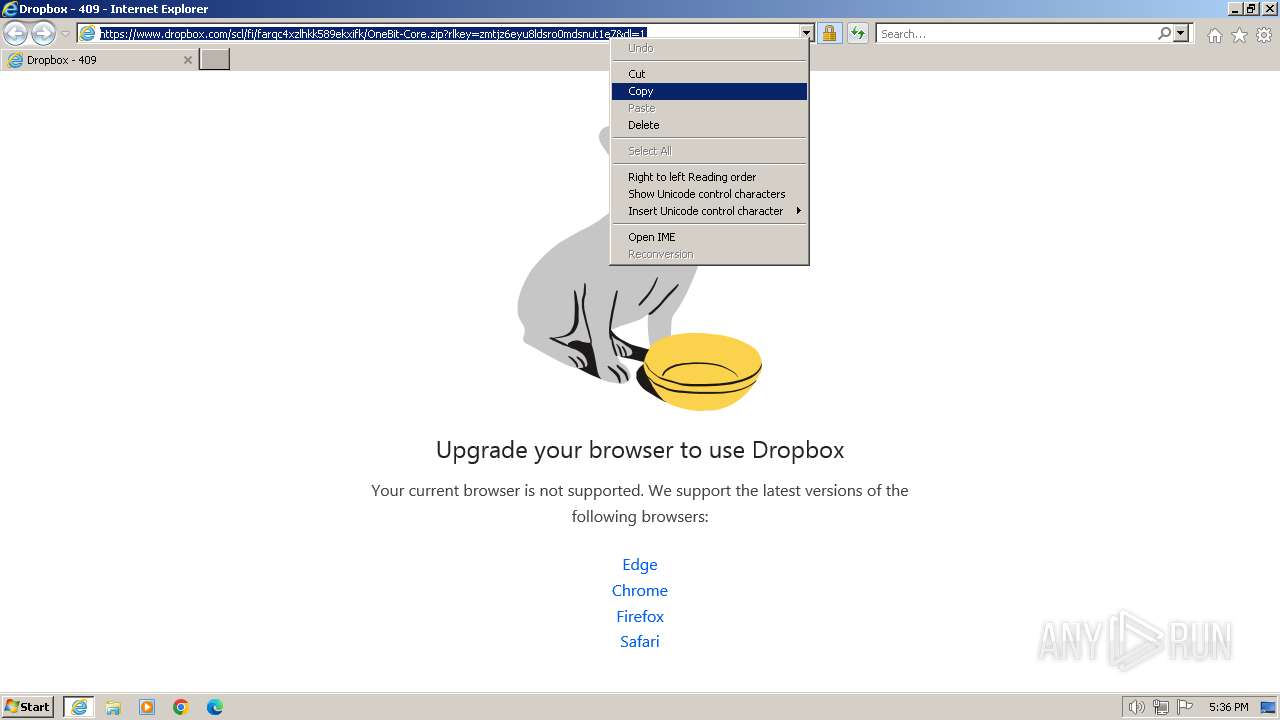Go forward with the browser Forward arrow
This screenshot has height=720, width=1280.
(x=43, y=33)
